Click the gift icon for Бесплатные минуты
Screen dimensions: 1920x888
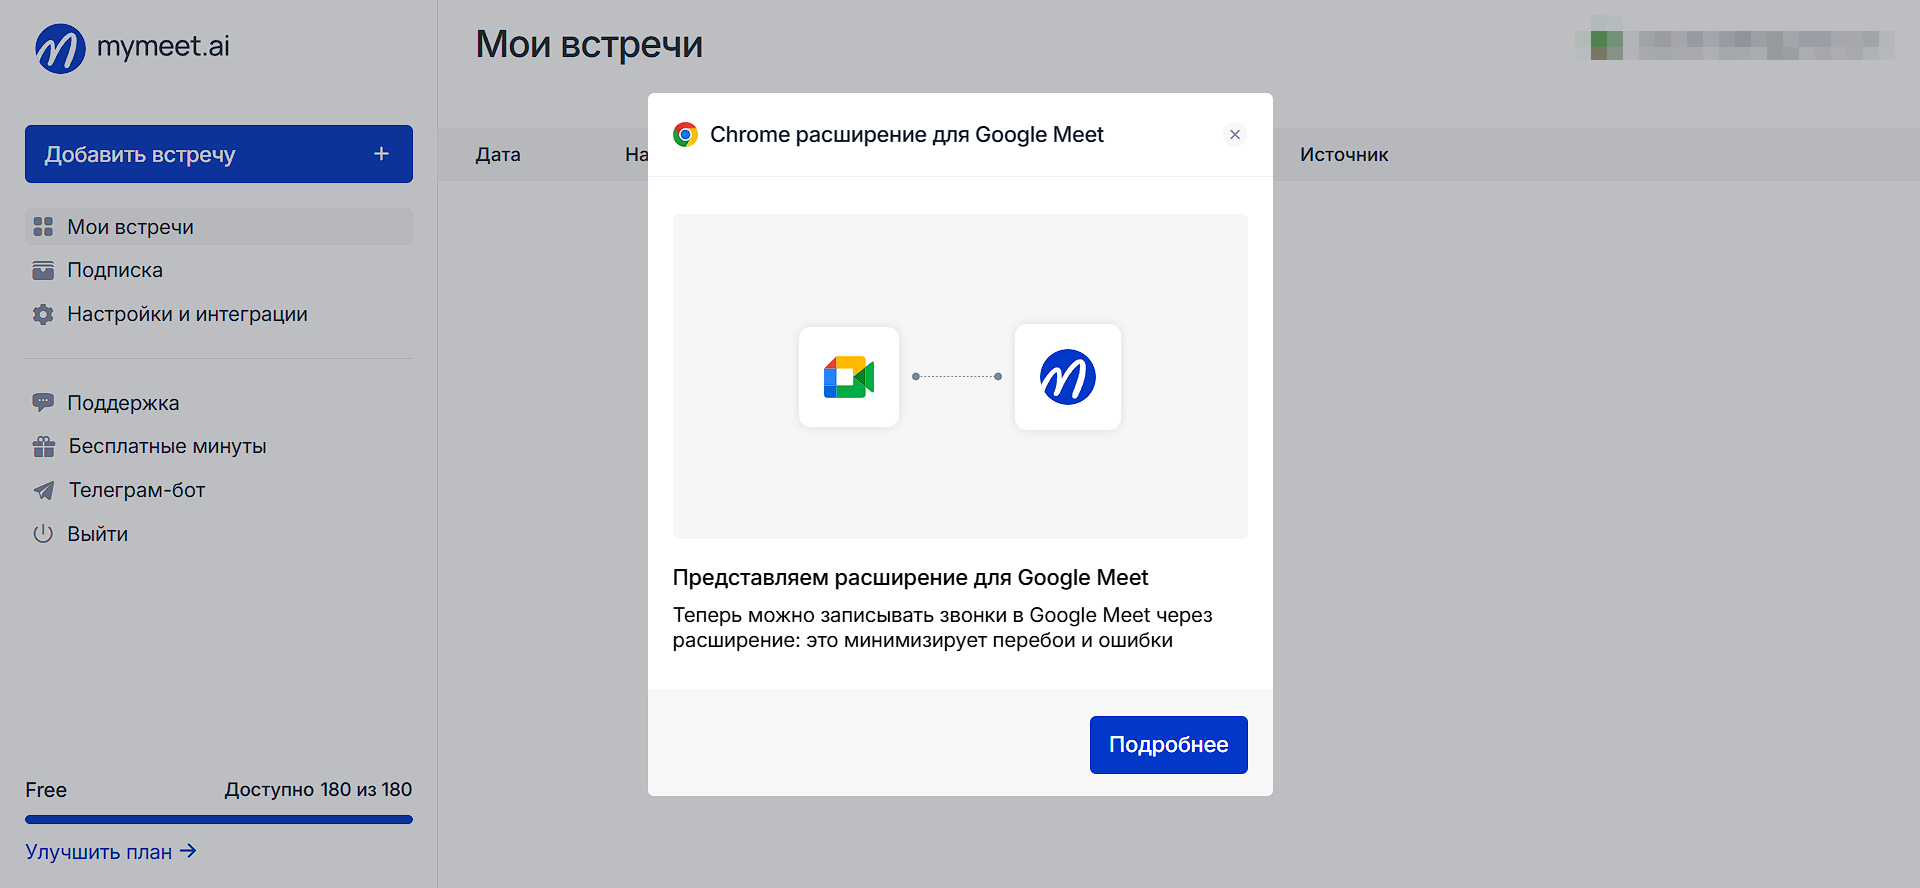(x=43, y=447)
